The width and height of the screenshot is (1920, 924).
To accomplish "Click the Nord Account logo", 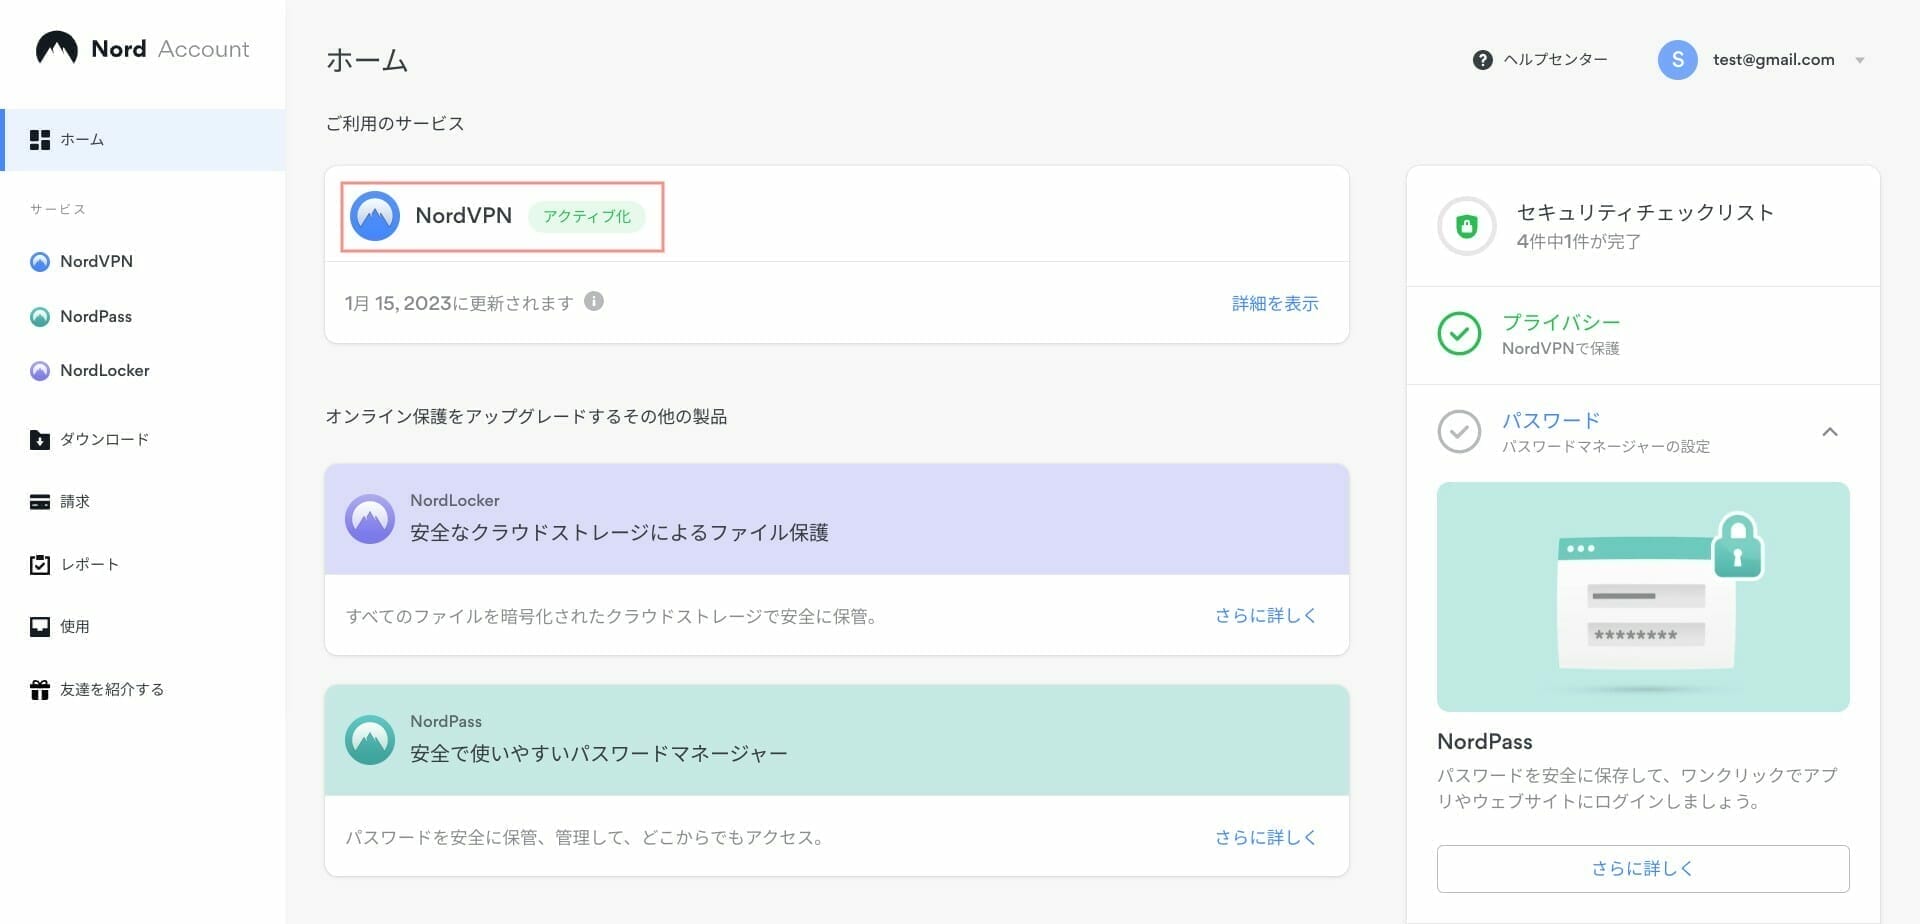I will [x=142, y=48].
